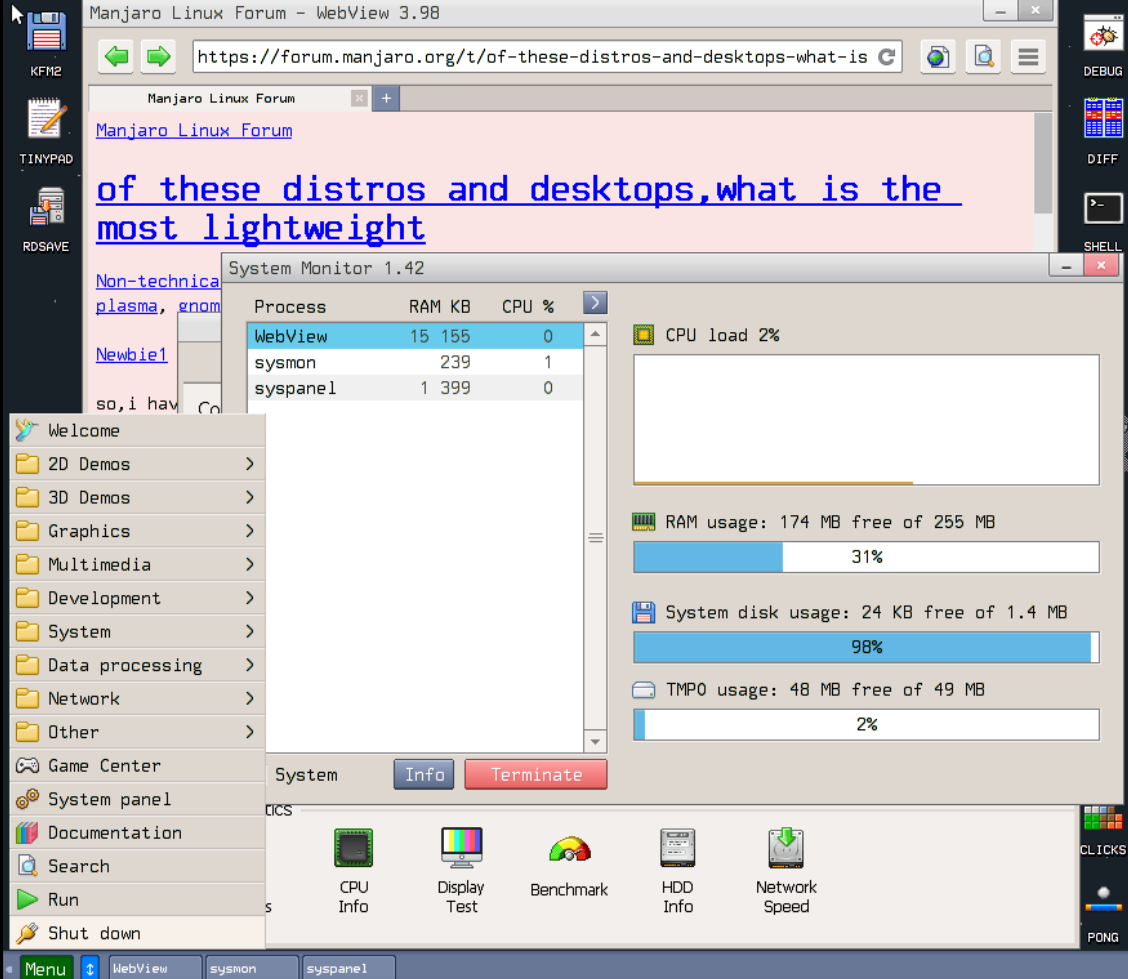Image resolution: width=1128 pixels, height=979 pixels.
Task: Select Shut down in the menu
Action: tap(137, 933)
